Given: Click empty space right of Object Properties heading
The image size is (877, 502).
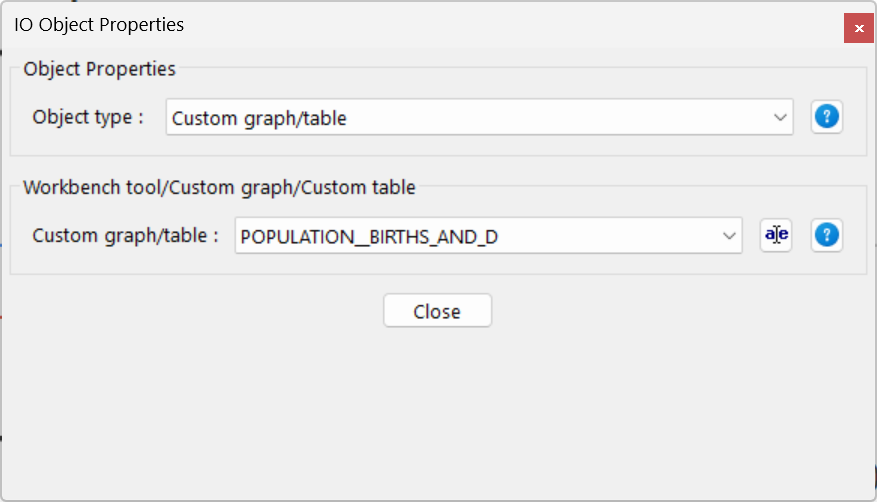Looking at the screenshot, I should point(500,69).
